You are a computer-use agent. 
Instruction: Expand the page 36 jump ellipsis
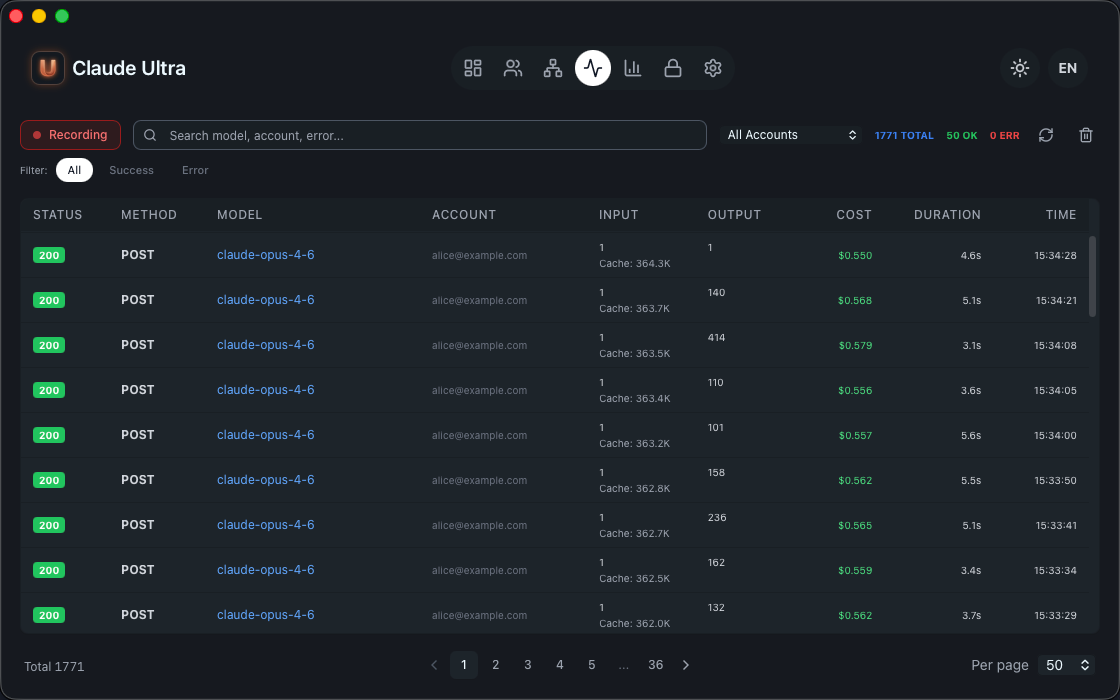(x=623, y=664)
